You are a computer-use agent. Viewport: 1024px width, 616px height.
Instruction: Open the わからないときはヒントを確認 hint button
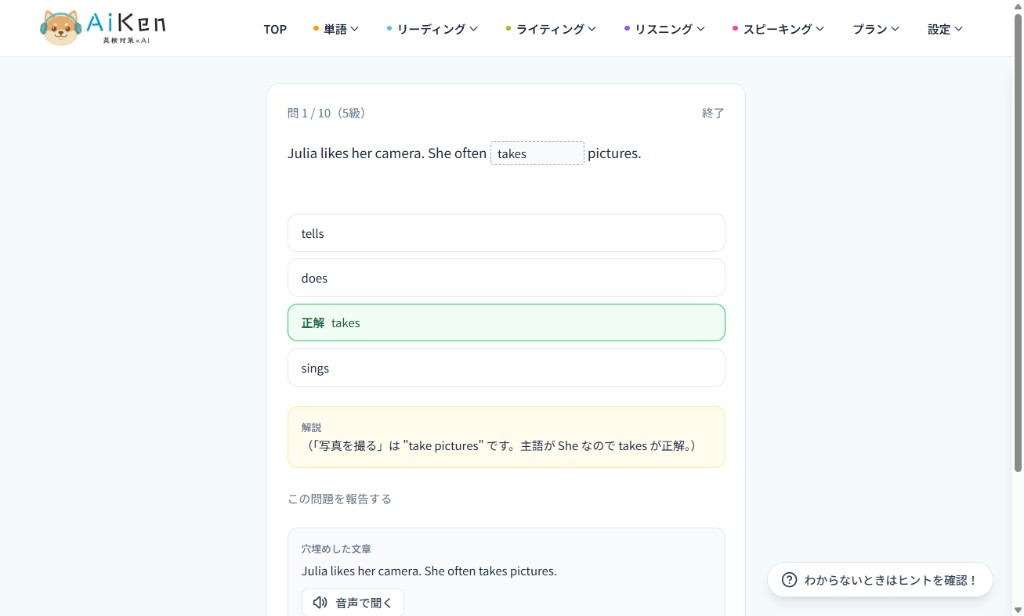[x=880, y=579]
